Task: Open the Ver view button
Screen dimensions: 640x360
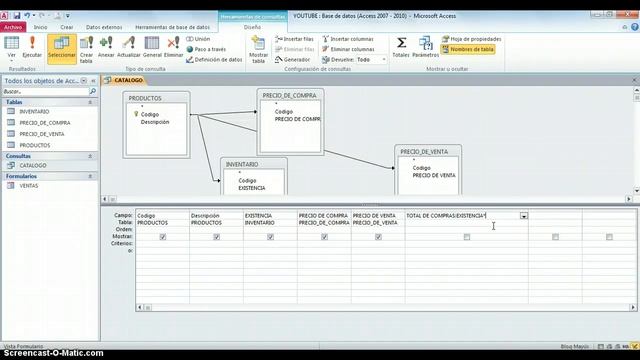Action: point(11,48)
